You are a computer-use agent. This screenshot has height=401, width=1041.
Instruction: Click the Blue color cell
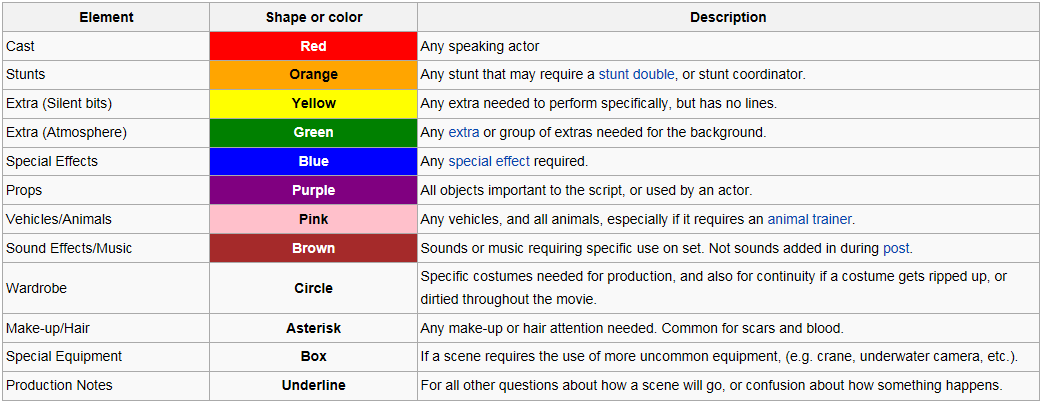point(313,162)
